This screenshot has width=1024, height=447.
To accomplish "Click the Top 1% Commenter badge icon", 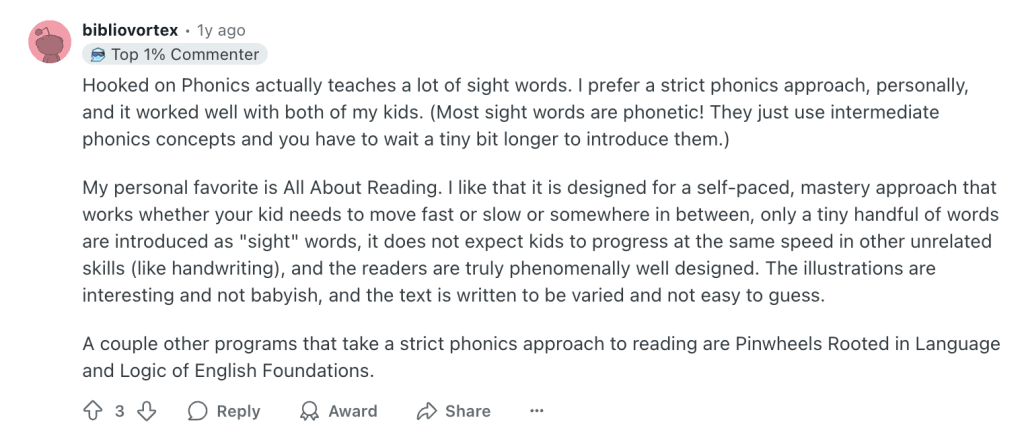I will [x=97, y=54].
